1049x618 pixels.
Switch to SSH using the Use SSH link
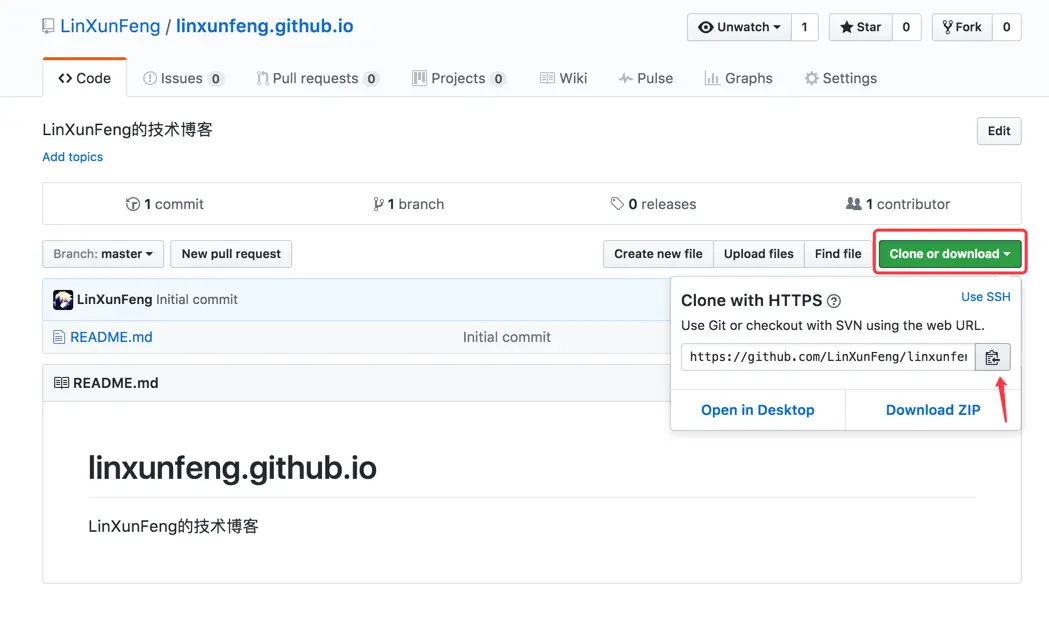[x=985, y=297]
